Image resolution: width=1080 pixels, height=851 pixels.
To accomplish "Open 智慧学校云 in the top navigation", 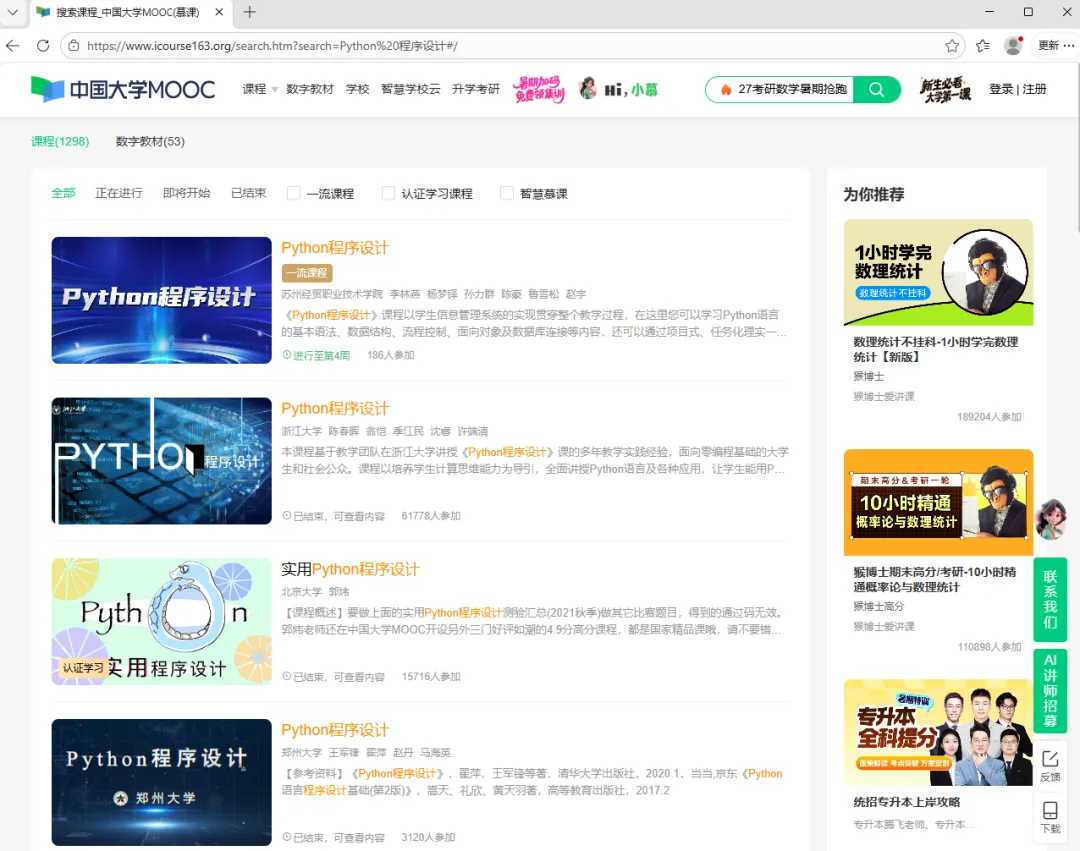I will 411,90.
